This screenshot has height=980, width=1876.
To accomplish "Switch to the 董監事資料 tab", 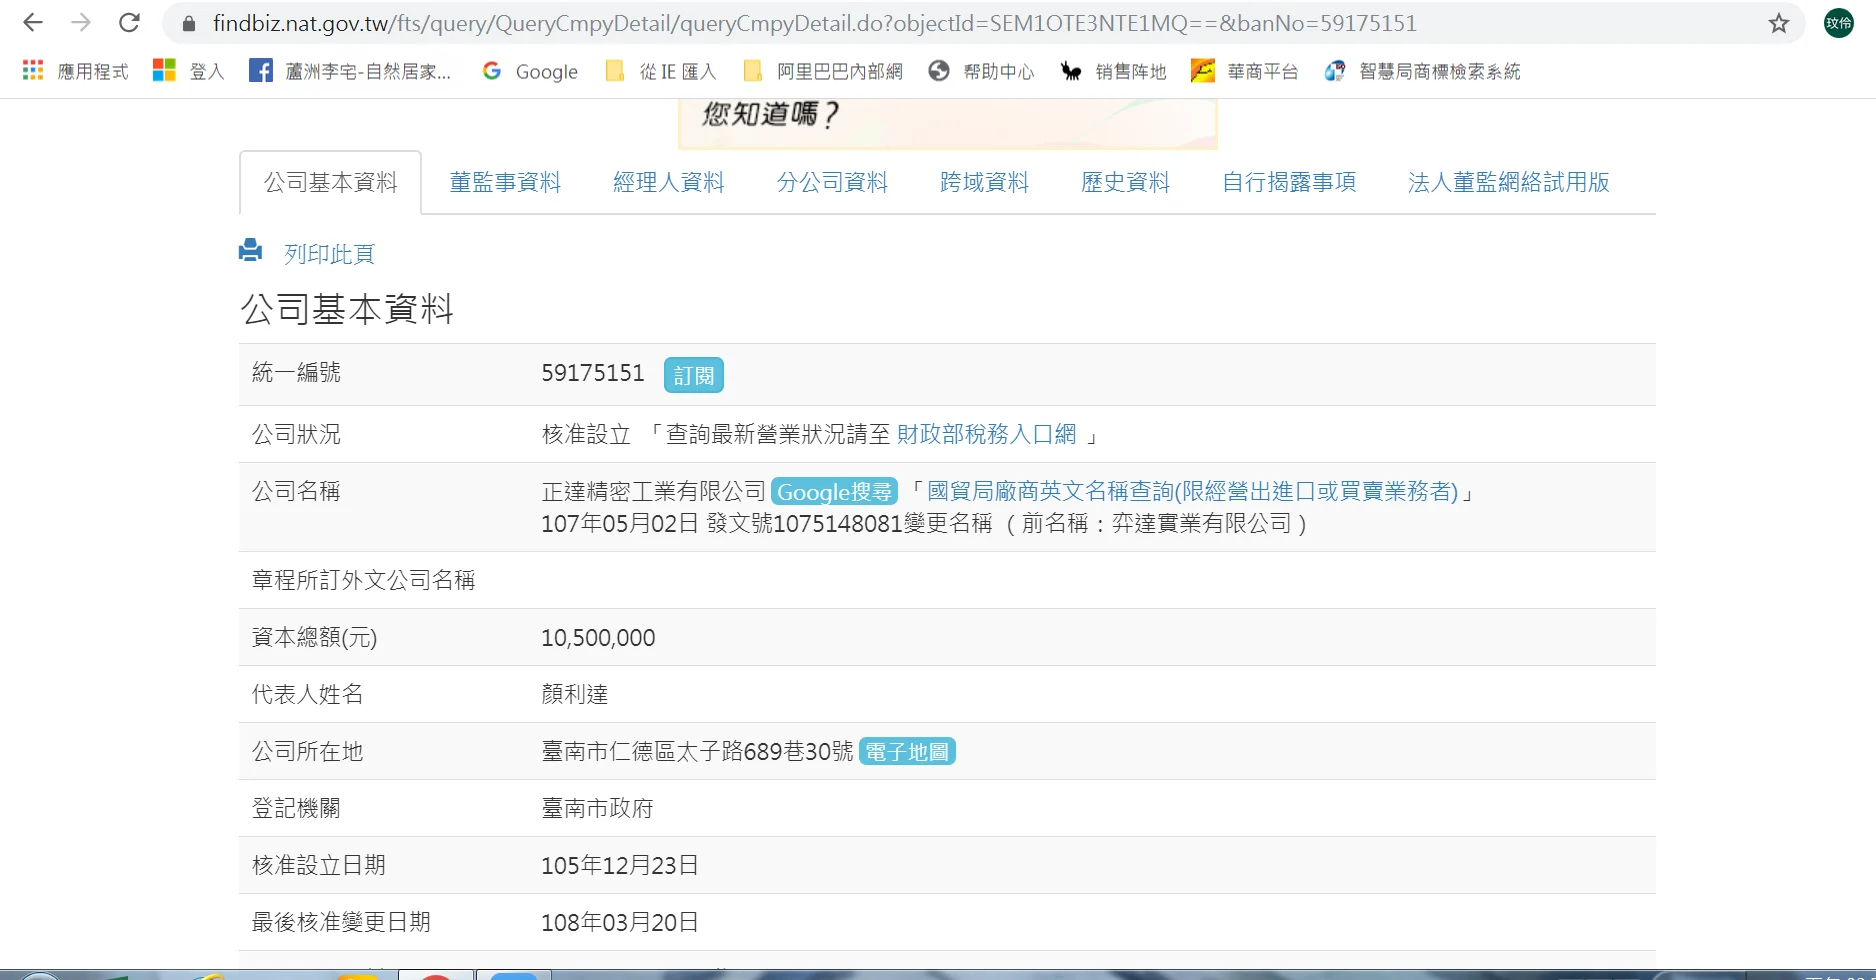I will (505, 182).
